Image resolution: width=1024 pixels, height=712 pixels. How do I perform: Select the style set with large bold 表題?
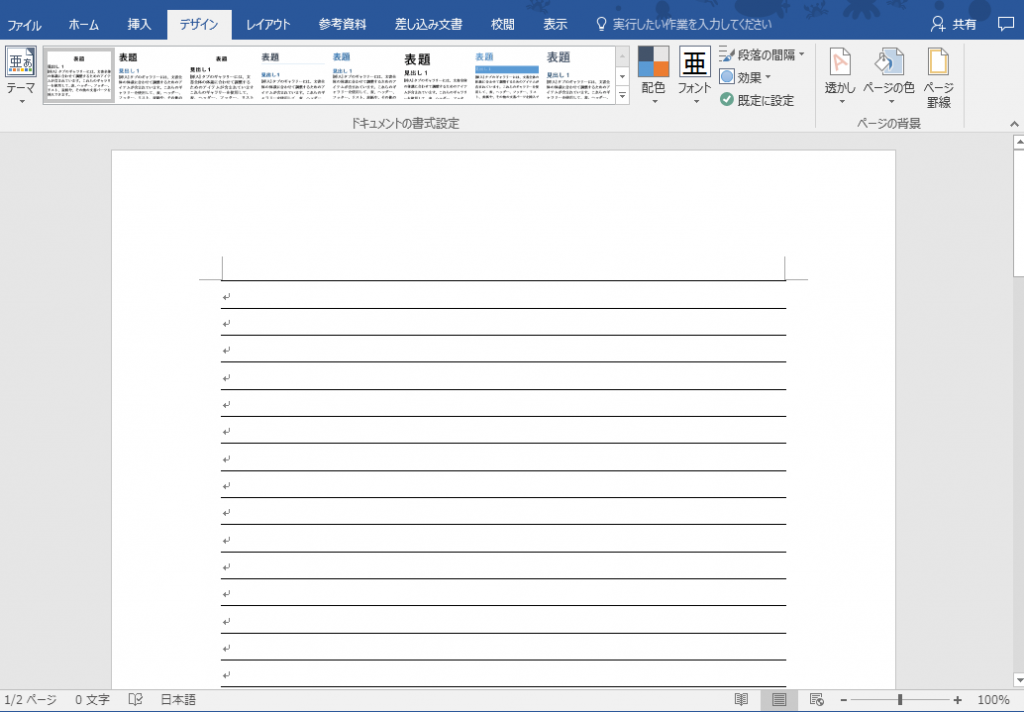click(435, 74)
